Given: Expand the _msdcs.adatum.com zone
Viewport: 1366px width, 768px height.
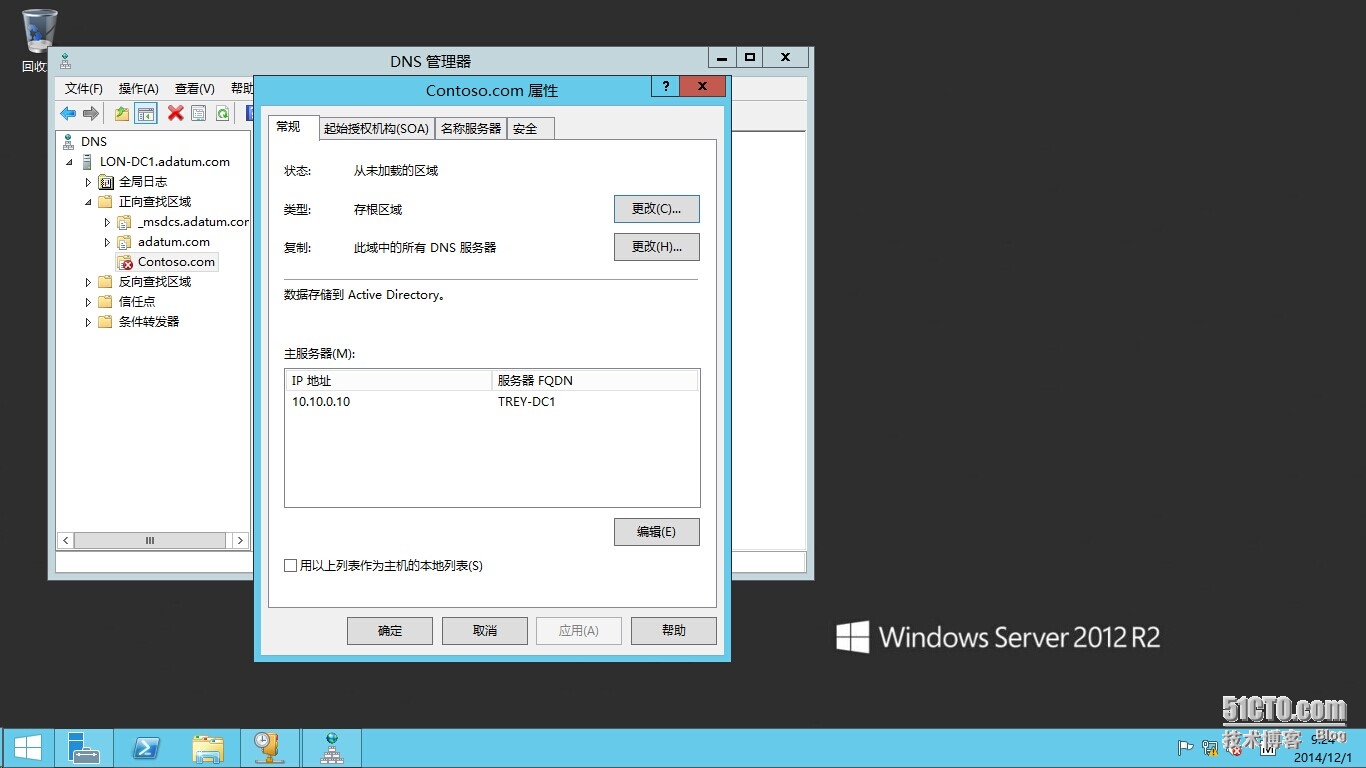Looking at the screenshot, I should point(107,222).
